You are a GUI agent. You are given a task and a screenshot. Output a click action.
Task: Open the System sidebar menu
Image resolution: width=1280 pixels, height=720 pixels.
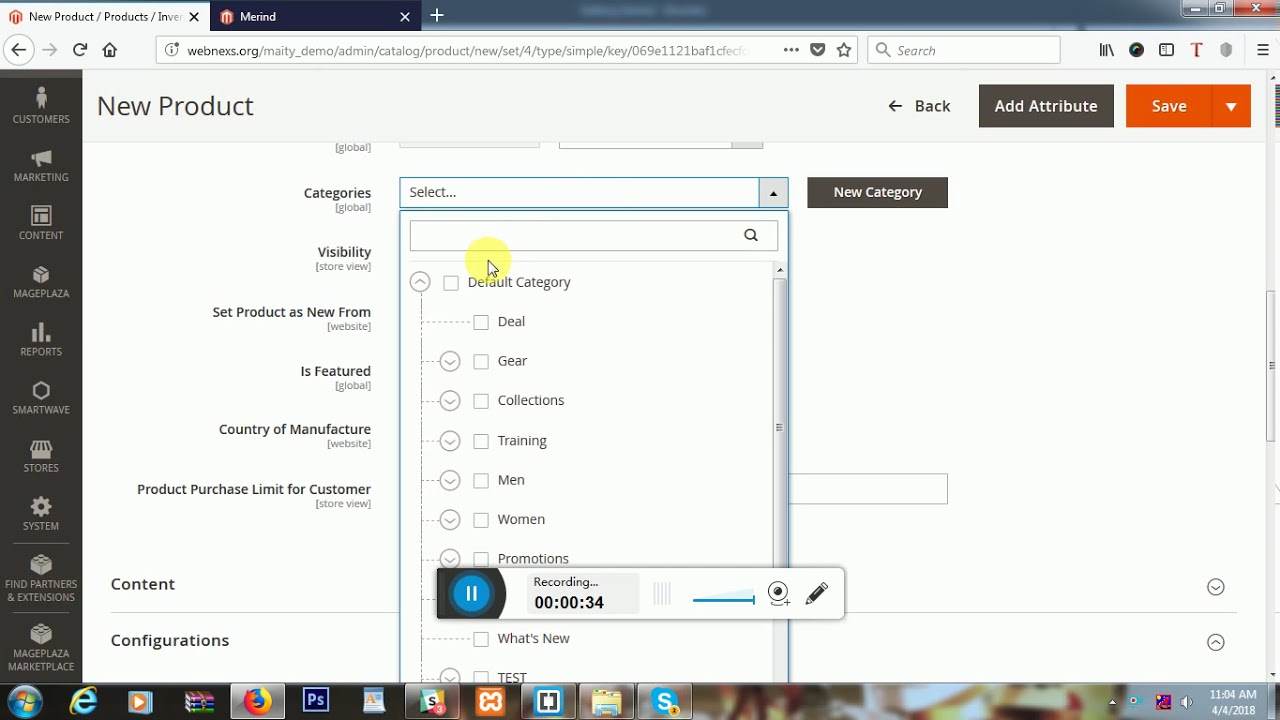pos(41,514)
